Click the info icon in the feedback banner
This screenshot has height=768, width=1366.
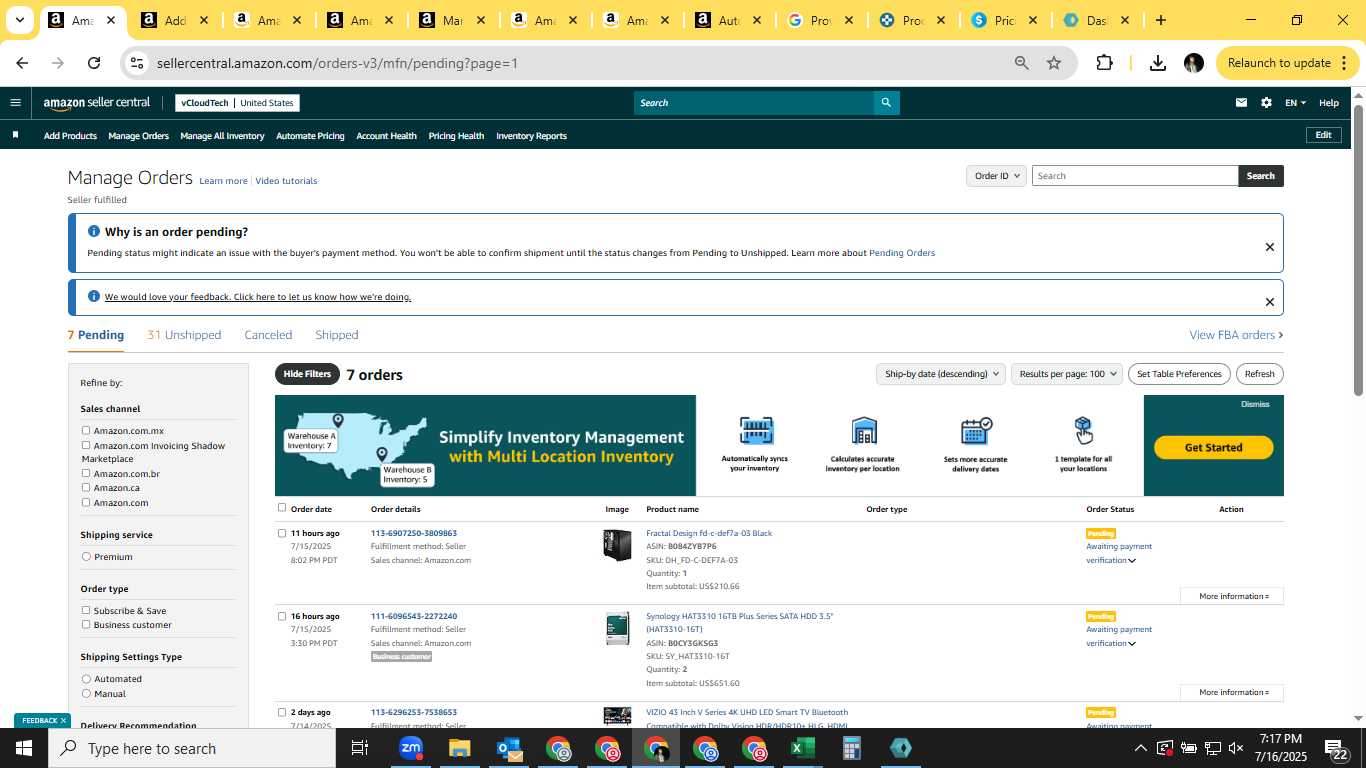(x=94, y=296)
